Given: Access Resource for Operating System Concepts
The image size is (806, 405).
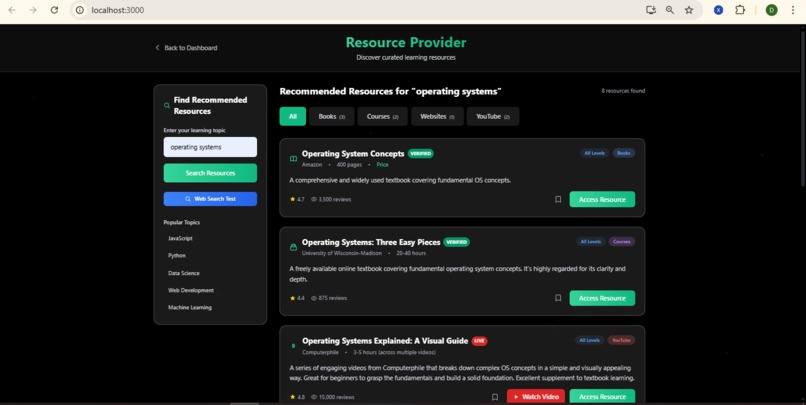Looking at the screenshot, I should (x=602, y=199).
